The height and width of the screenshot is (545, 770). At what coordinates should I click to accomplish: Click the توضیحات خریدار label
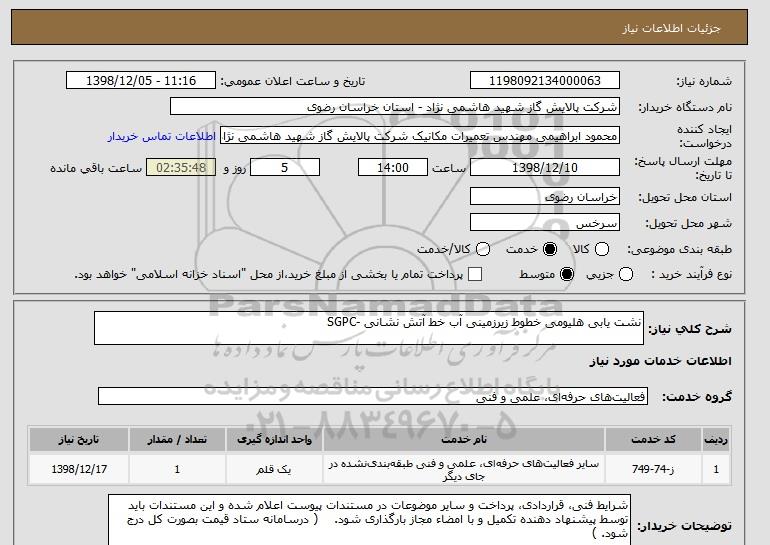coord(685,526)
